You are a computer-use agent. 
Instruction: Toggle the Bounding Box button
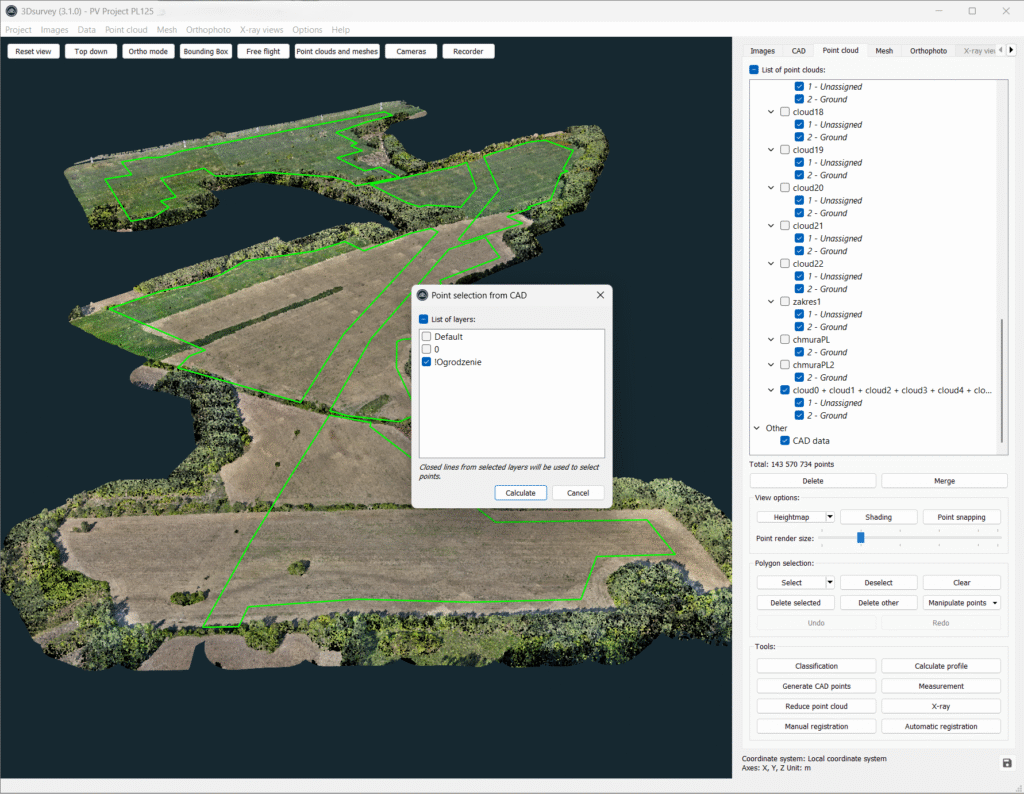[x=206, y=52]
